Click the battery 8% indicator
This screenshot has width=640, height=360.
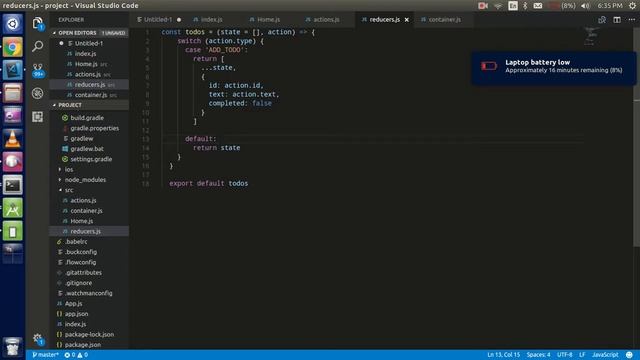(x=561, y=6)
